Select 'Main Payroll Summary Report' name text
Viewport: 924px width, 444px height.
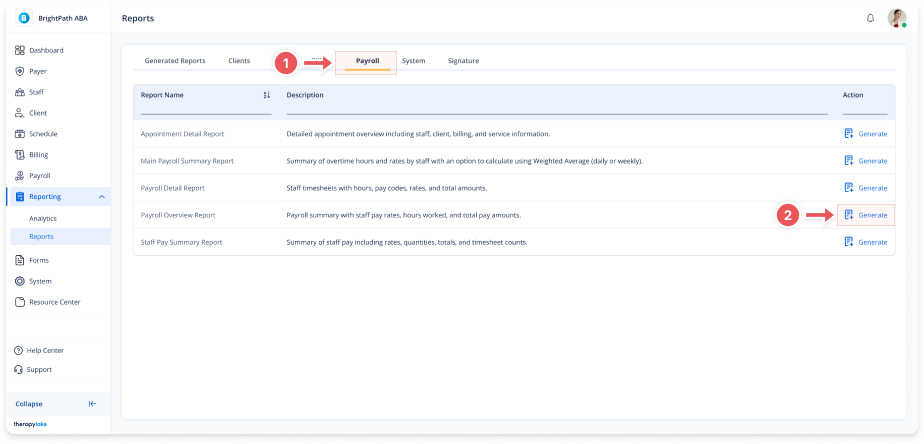point(187,161)
